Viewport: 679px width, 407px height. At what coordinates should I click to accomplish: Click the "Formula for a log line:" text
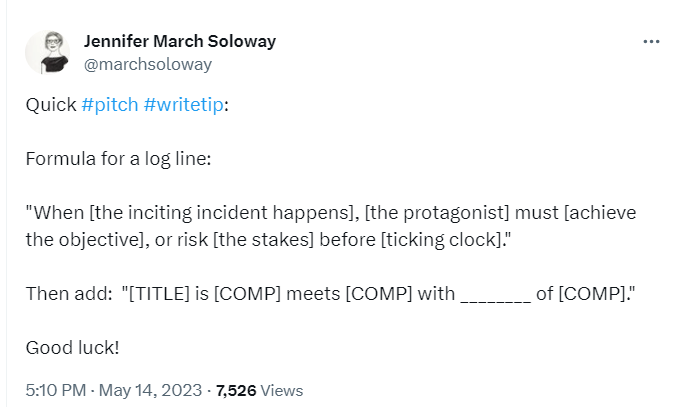pyautogui.click(x=118, y=158)
